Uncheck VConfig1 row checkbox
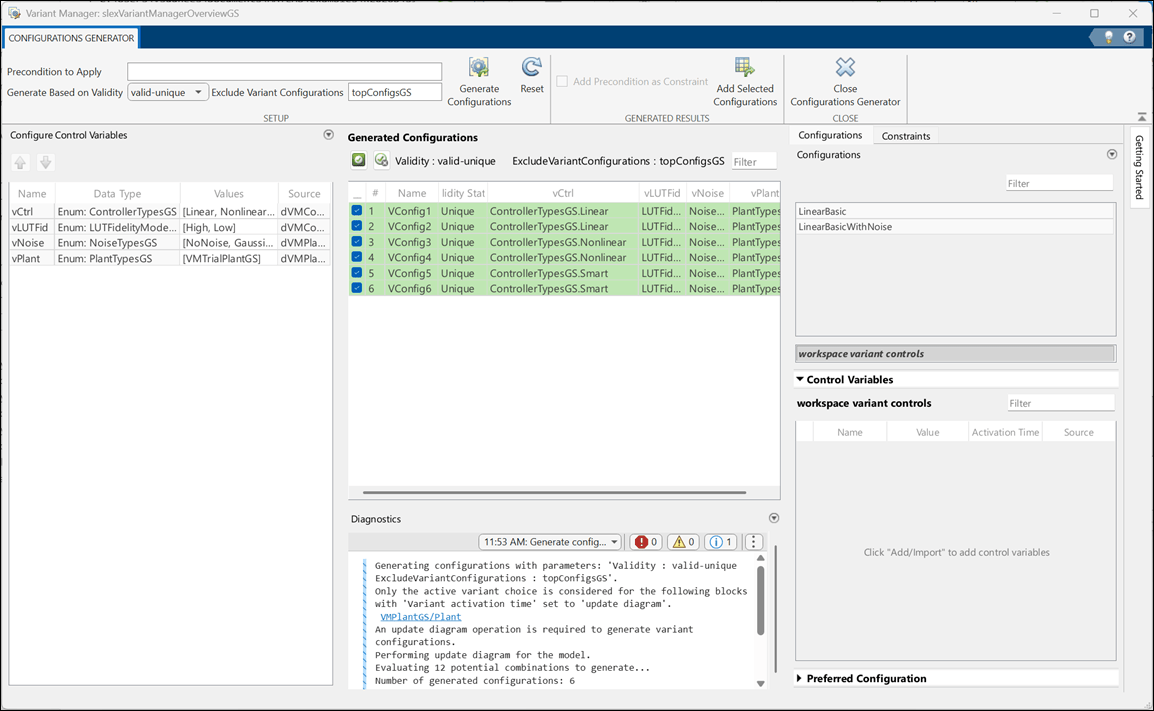 (357, 211)
